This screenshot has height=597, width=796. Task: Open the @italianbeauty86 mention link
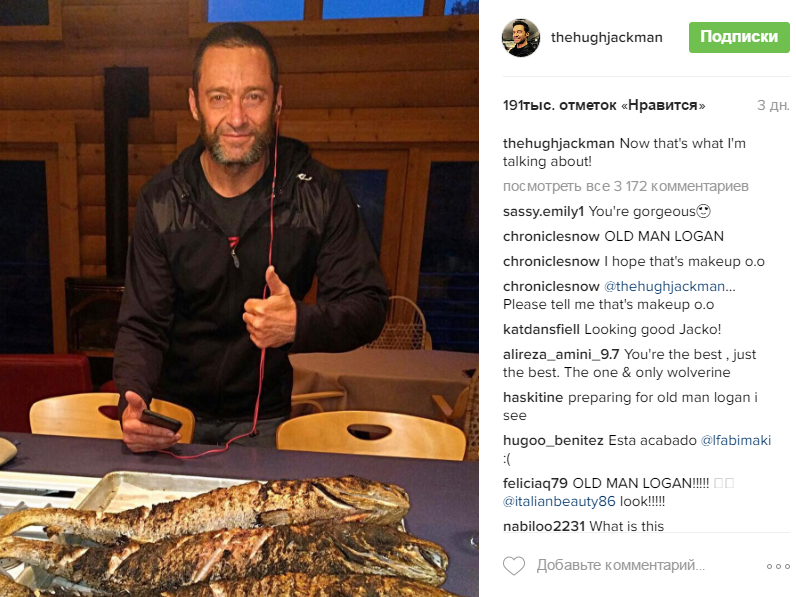(559, 502)
